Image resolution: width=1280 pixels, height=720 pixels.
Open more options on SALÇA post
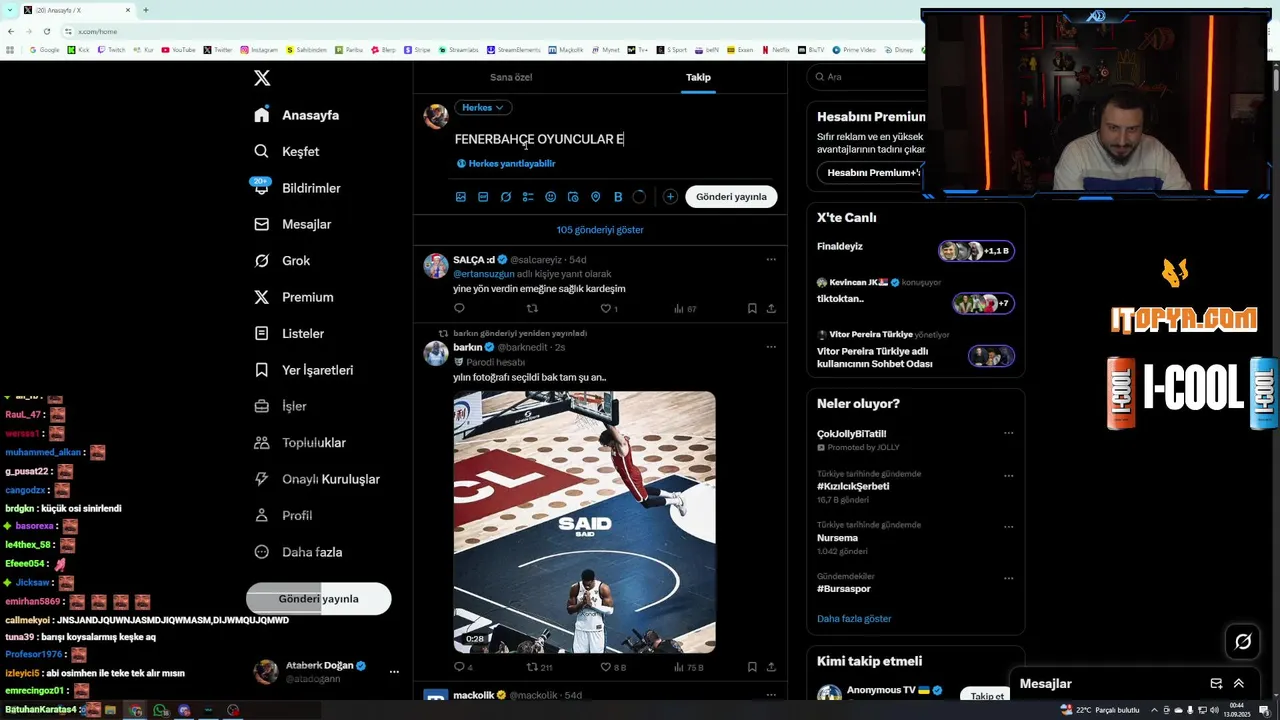pyautogui.click(x=771, y=260)
